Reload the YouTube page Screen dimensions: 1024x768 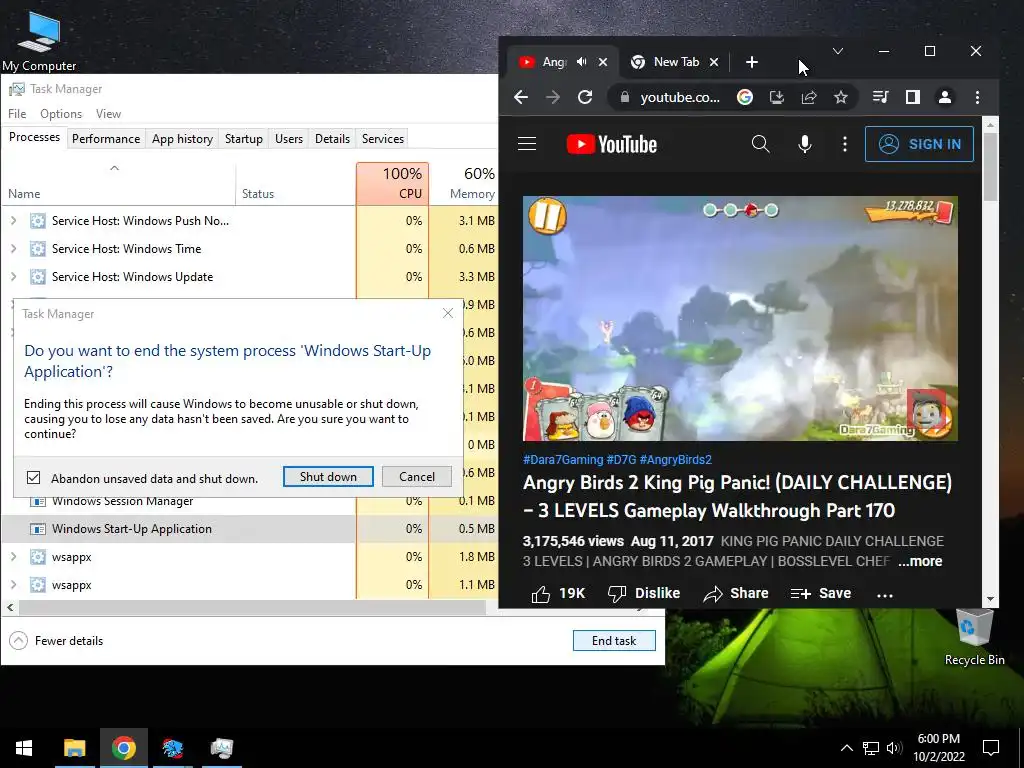pos(585,97)
